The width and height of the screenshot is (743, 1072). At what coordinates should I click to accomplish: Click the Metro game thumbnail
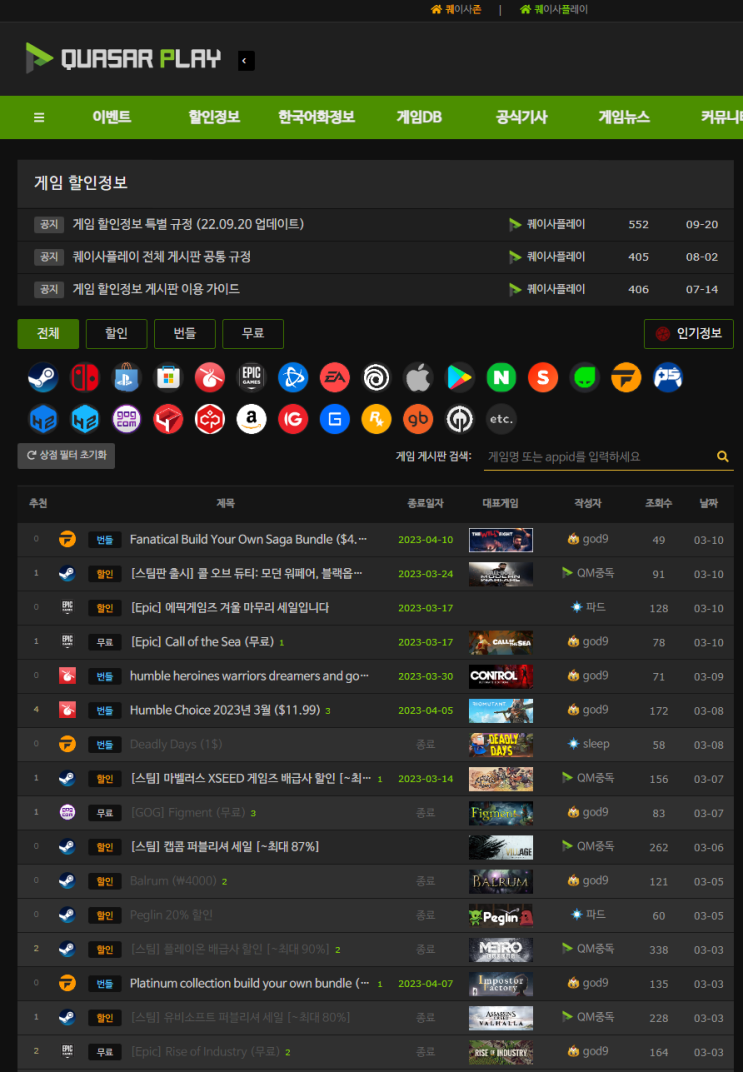point(501,950)
